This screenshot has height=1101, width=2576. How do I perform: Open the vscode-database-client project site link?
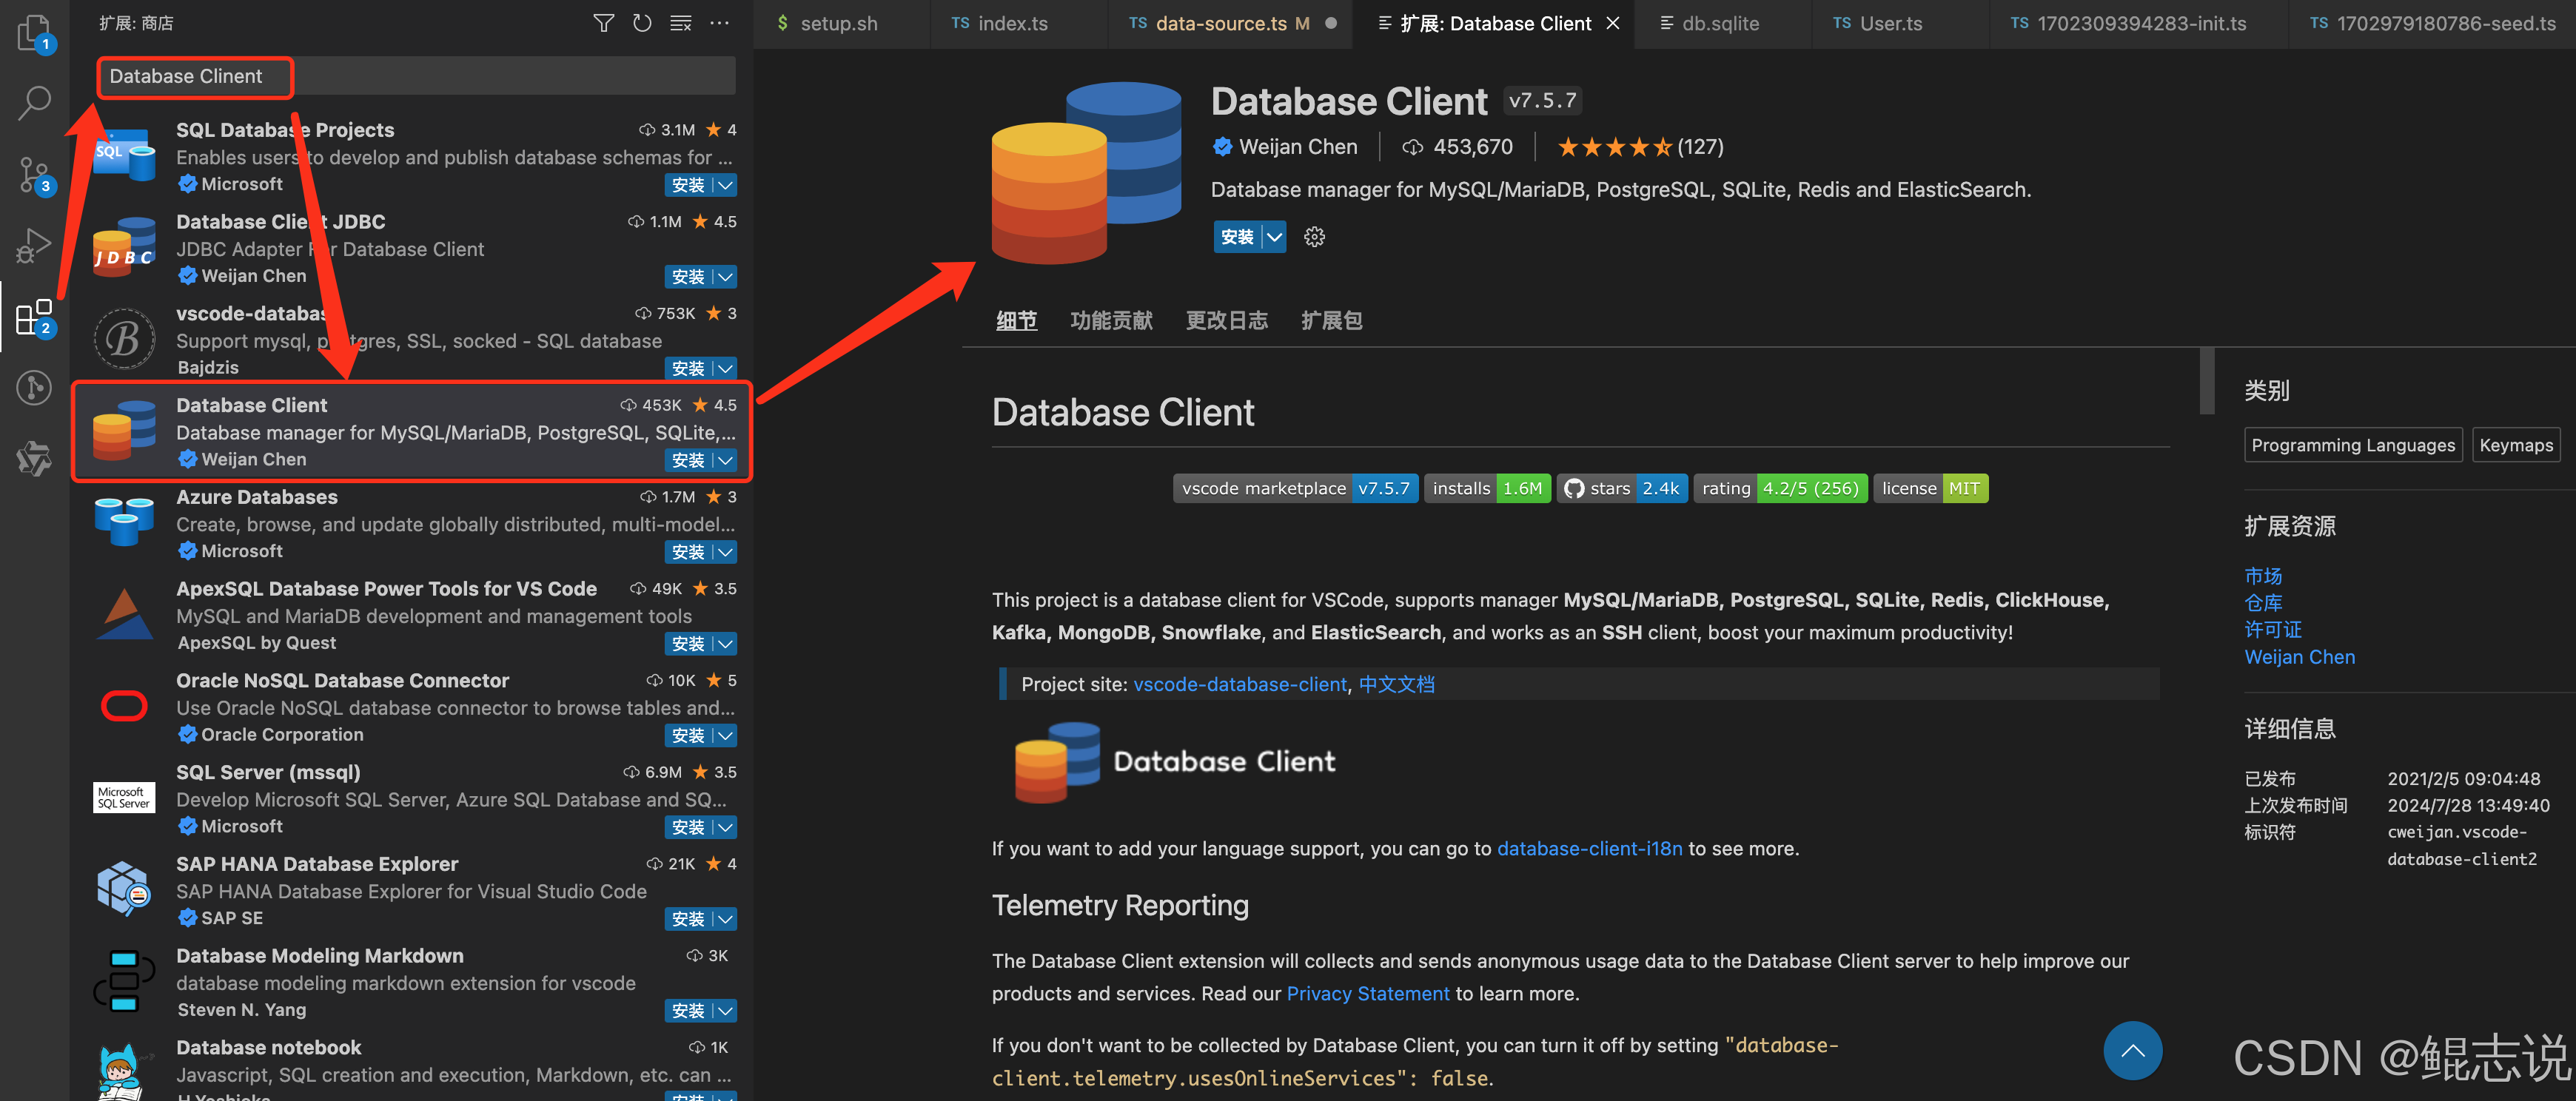(1239, 684)
